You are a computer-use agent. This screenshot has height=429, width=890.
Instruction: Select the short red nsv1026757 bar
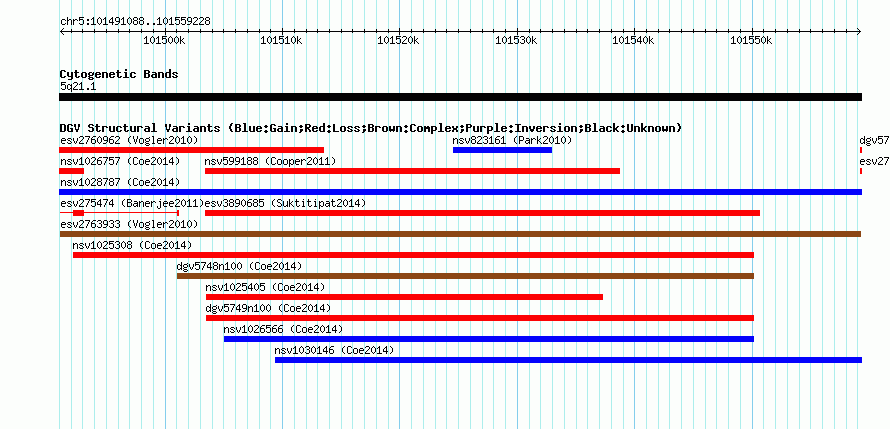(72, 171)
